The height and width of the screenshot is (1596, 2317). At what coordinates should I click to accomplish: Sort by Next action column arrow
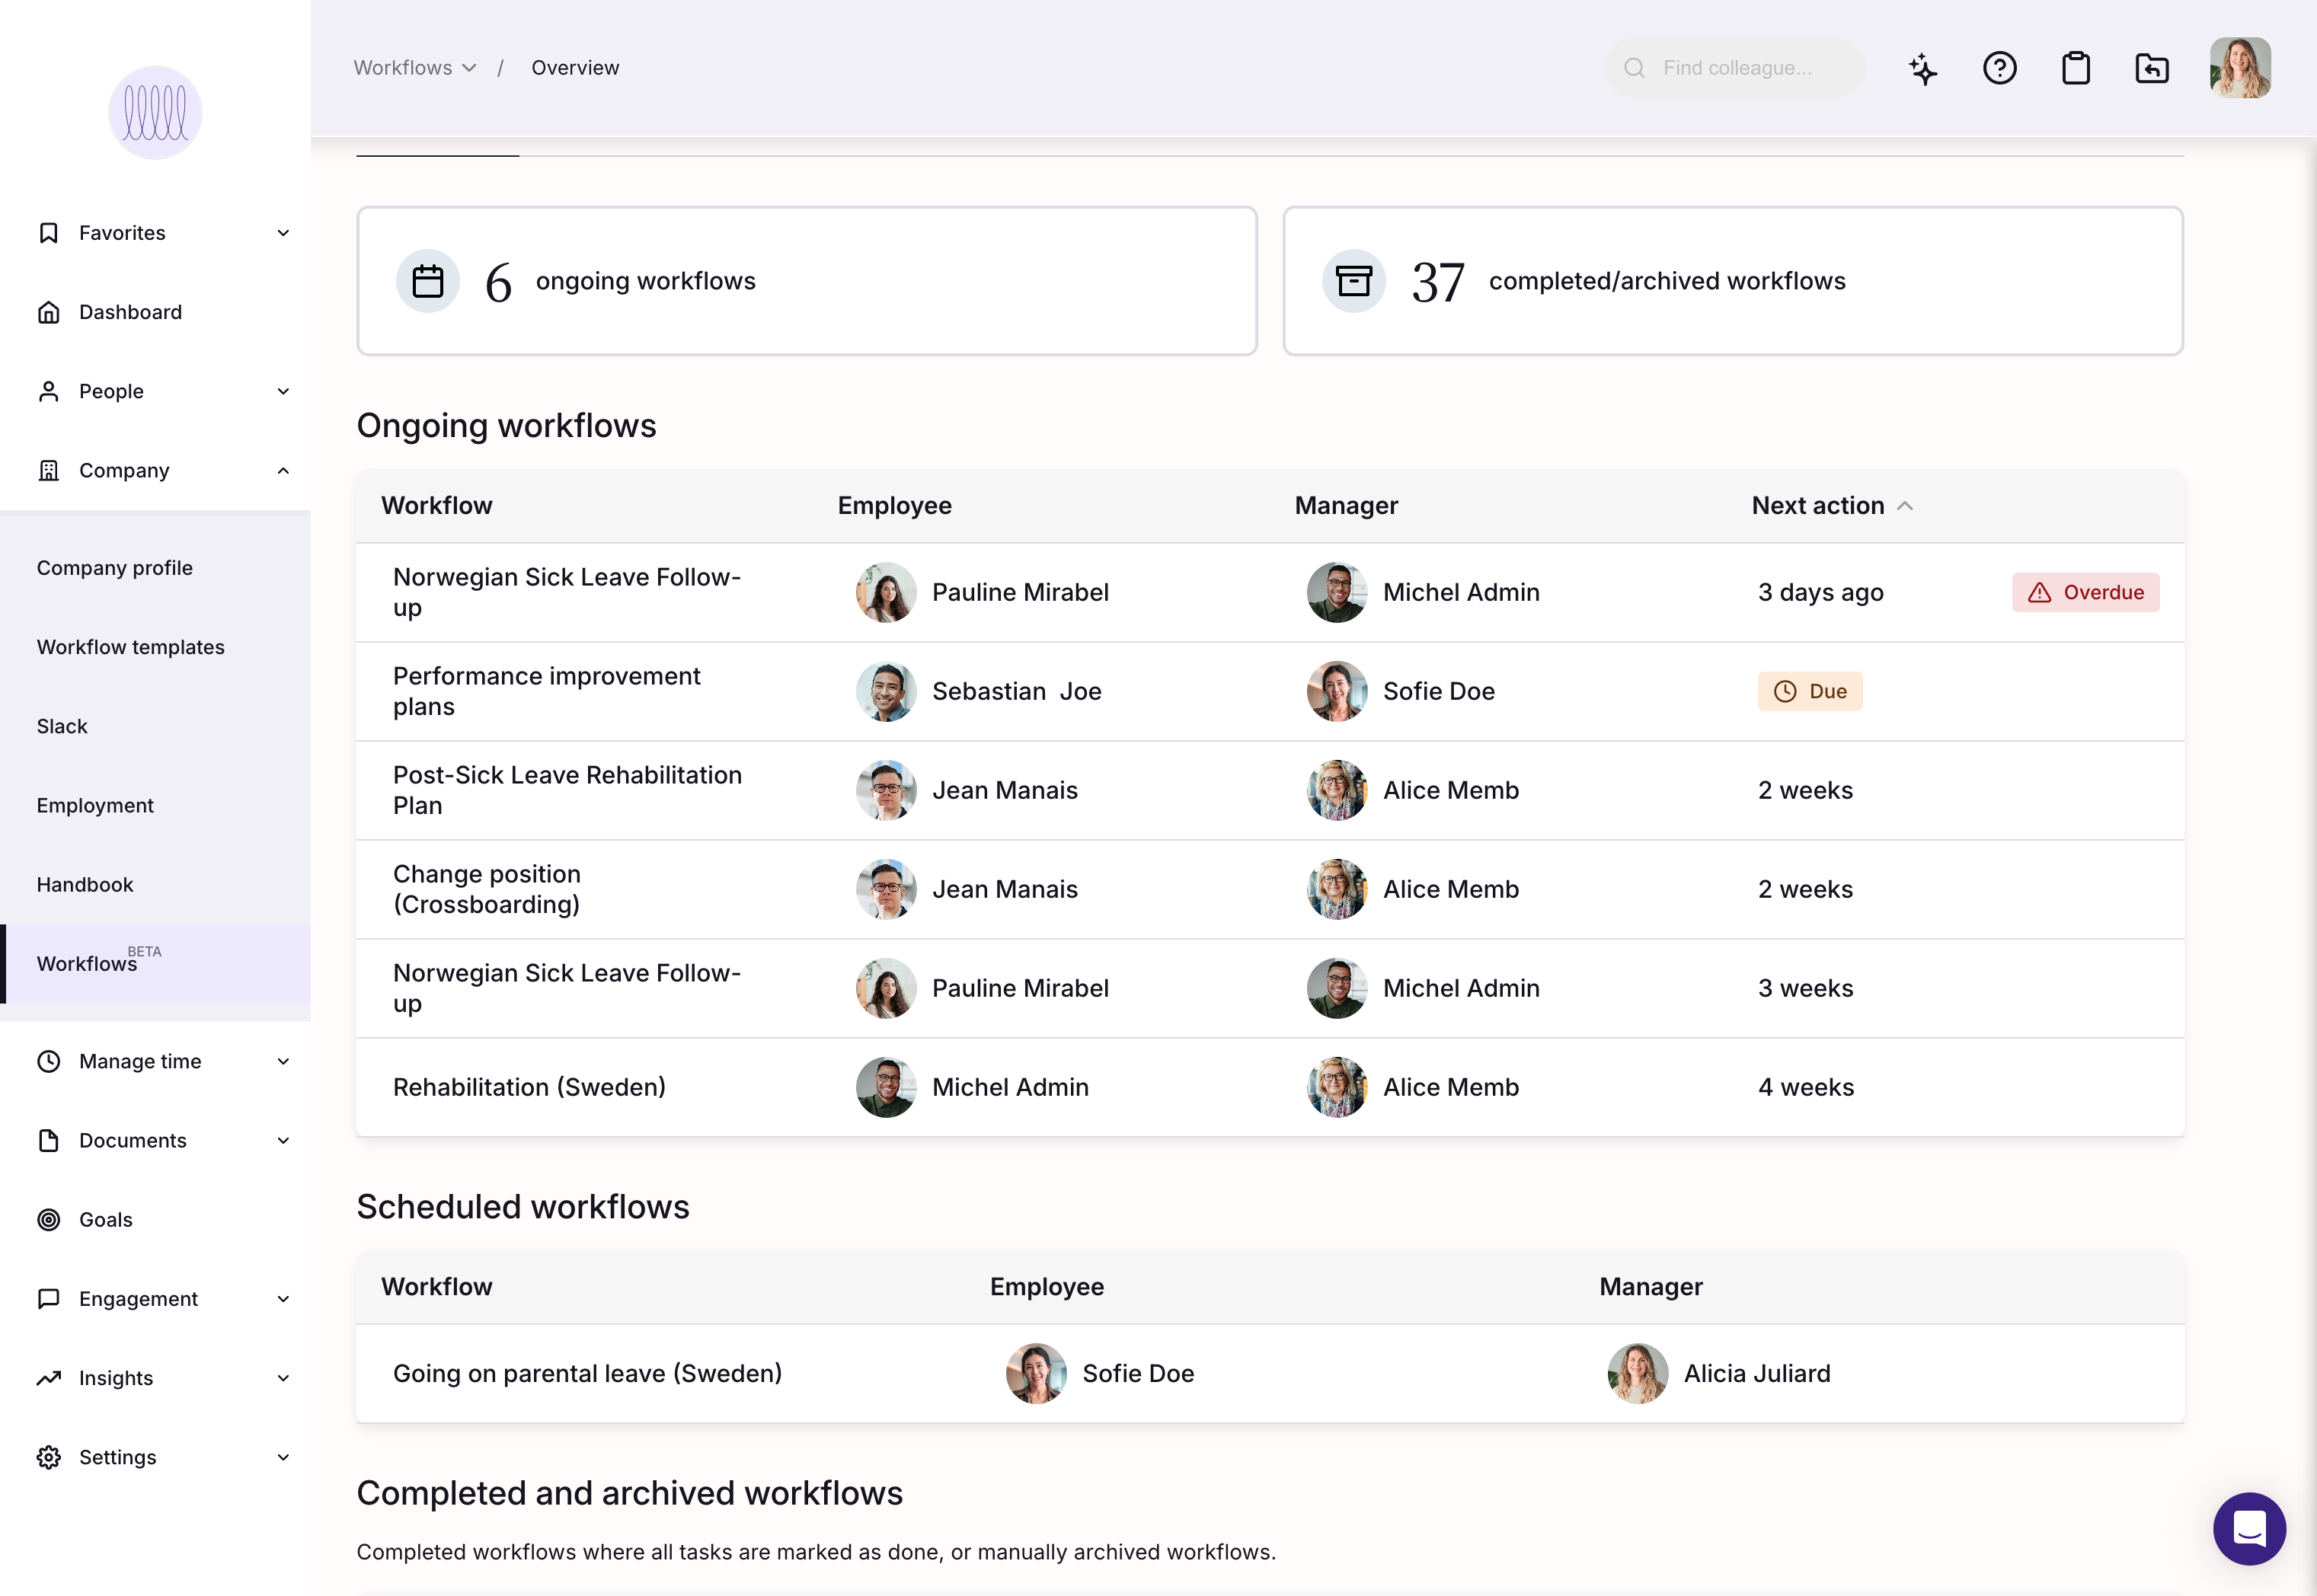tap(1905, 506)
